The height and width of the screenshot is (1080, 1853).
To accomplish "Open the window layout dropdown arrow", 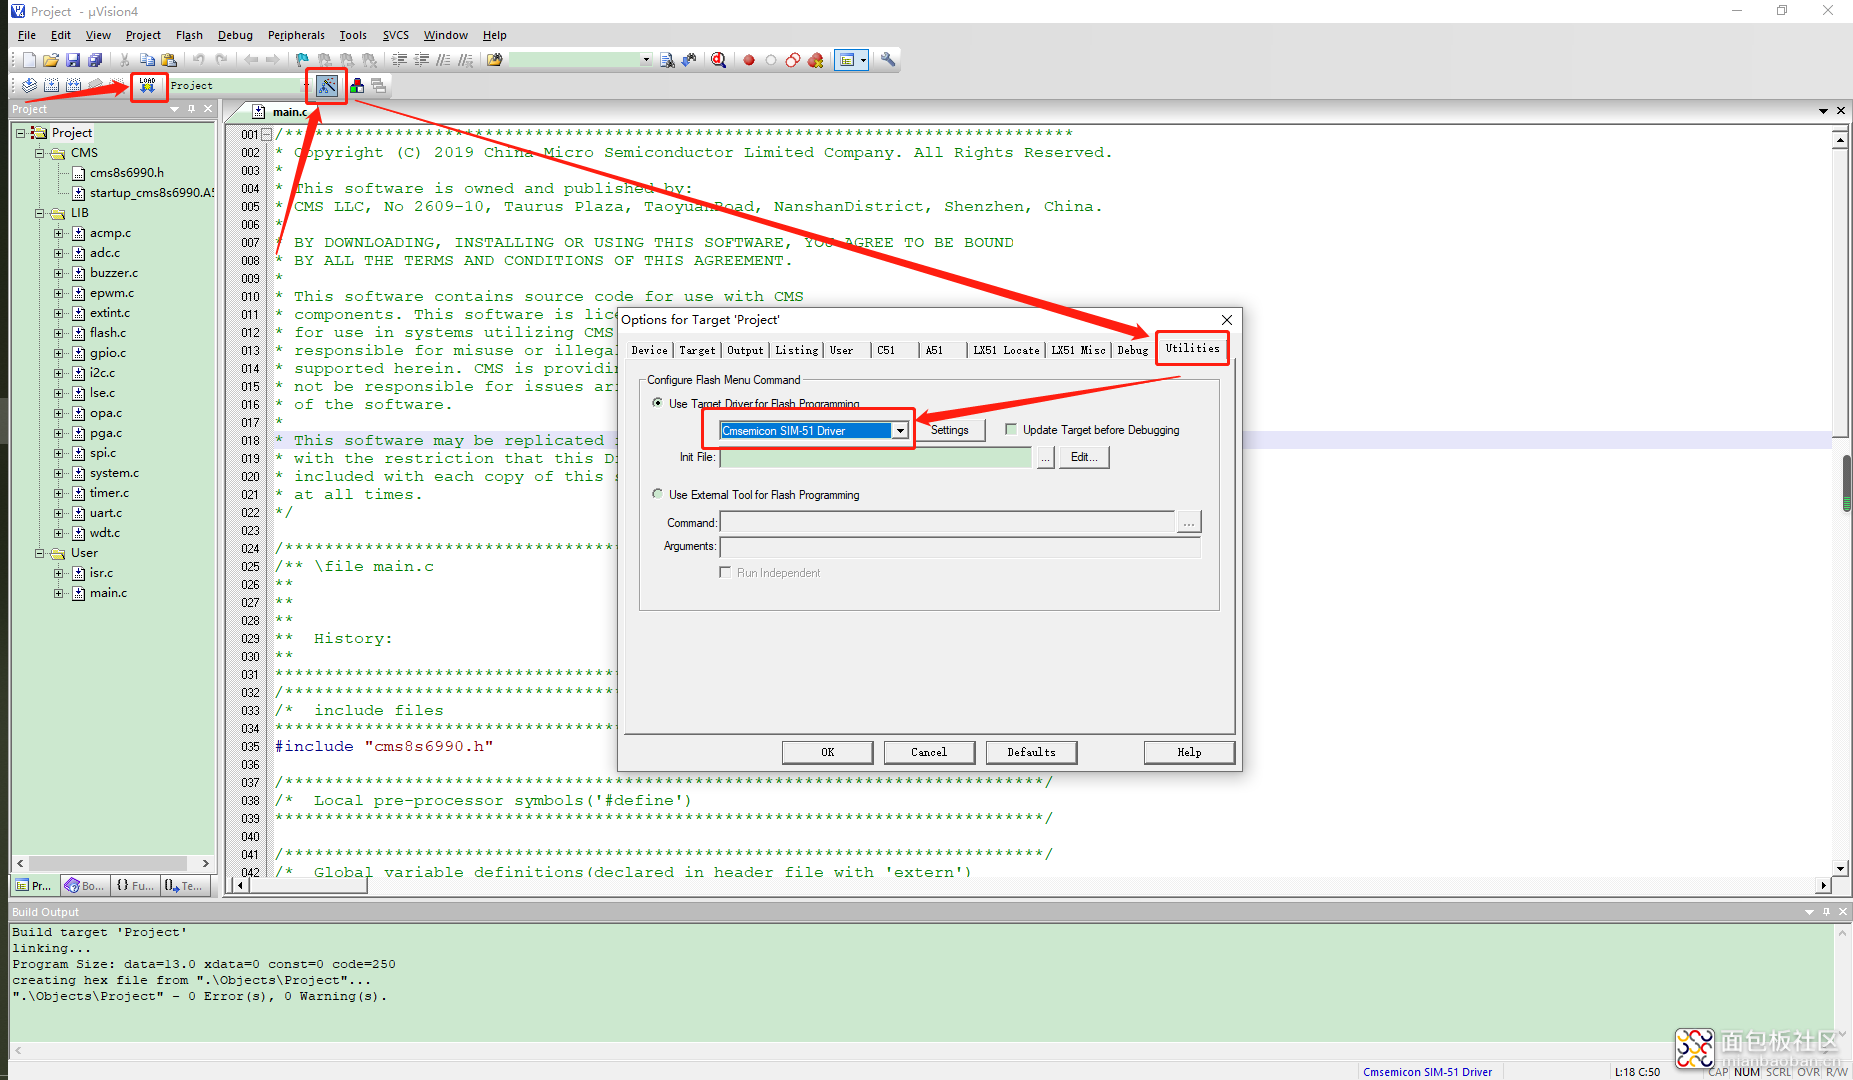I will pyautogui.click(x=863, y=60).
